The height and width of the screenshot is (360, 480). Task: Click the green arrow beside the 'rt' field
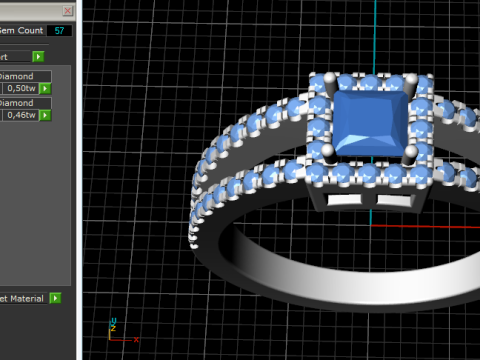click(38, 57)
